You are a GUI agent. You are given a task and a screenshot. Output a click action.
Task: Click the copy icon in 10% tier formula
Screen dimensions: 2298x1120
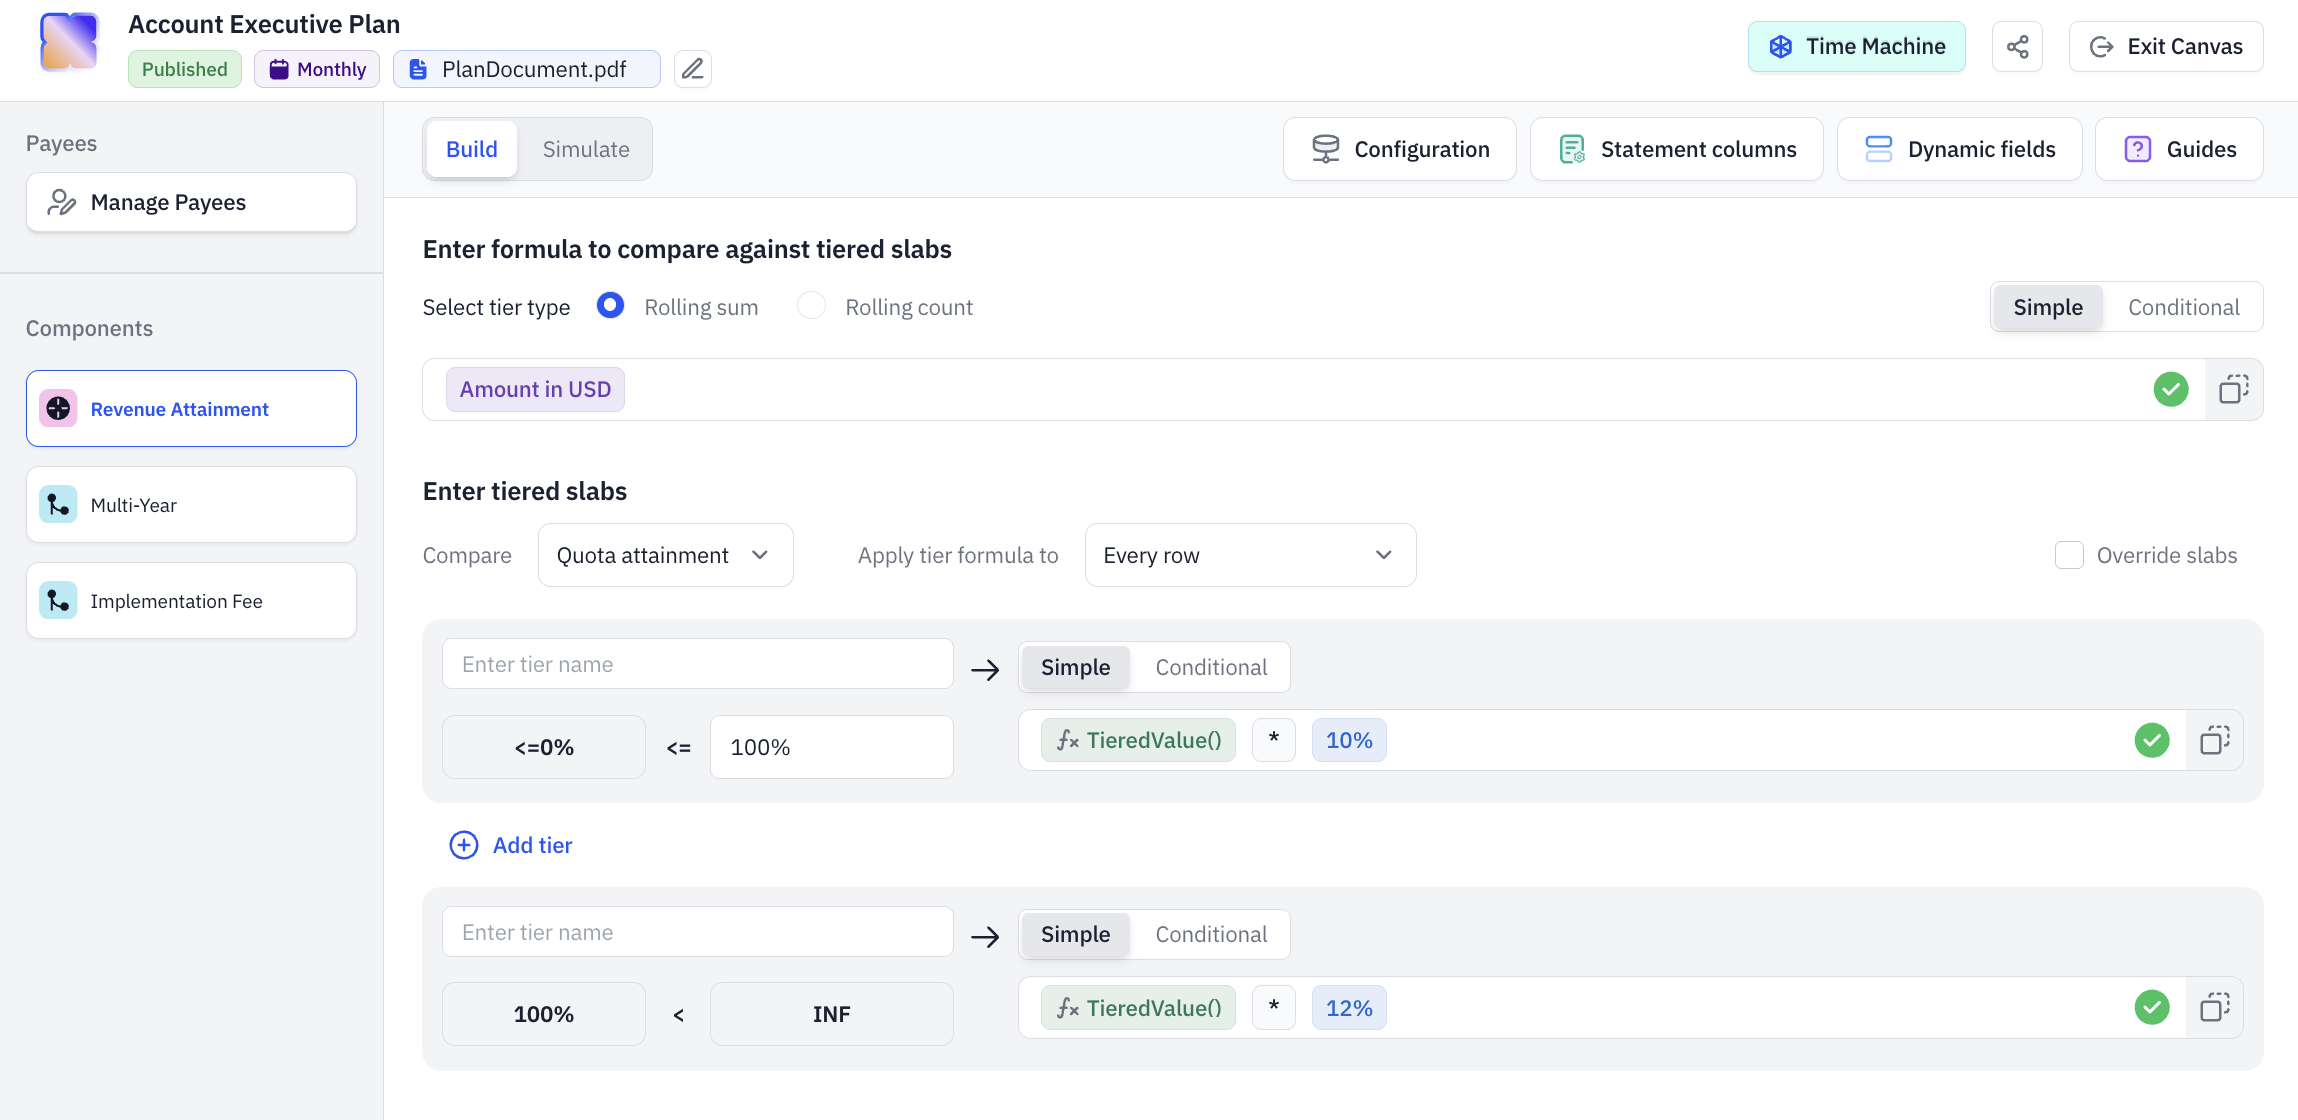point(2215,740)
